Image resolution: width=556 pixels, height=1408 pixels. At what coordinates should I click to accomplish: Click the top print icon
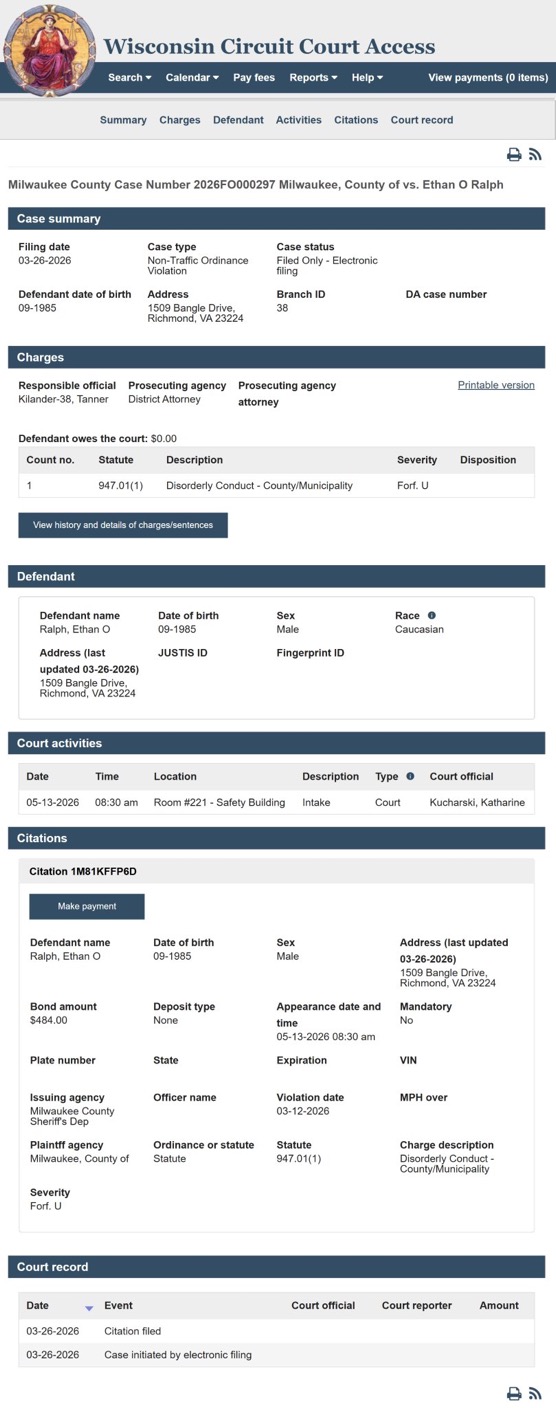click(x=514, y=154)
